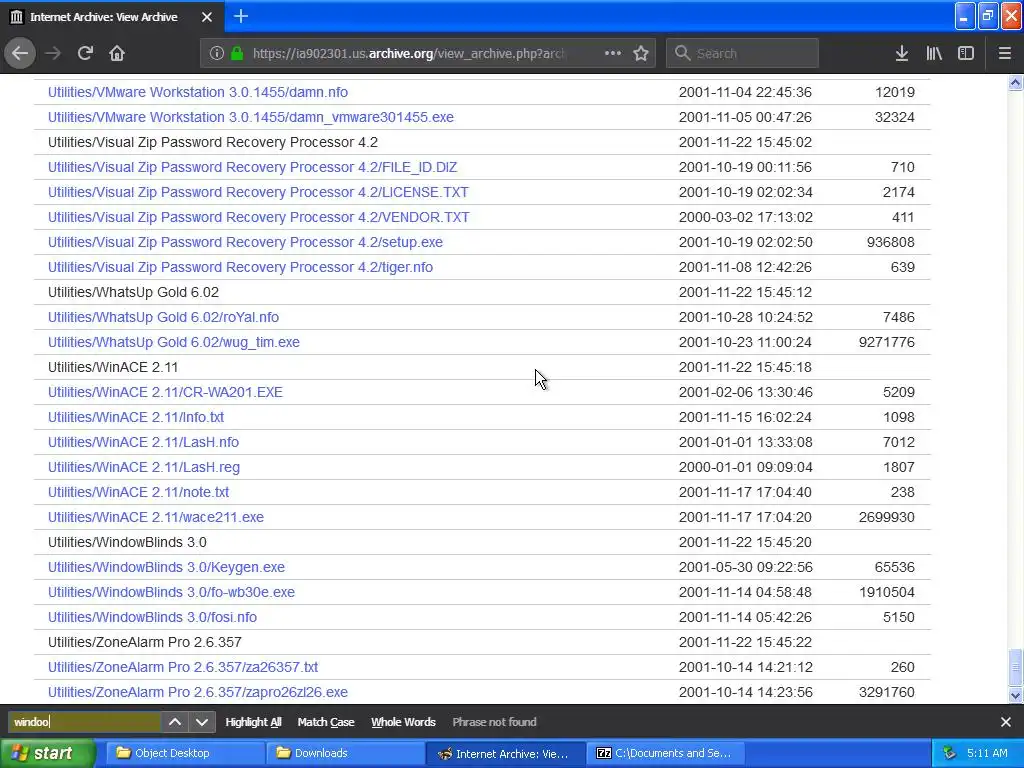Image resolution: width=1024 pixels, height=768 pixels.
Task: Open the Downloads arrow in the toolbar
Action: pyautogui.click(x=902, y=53)
